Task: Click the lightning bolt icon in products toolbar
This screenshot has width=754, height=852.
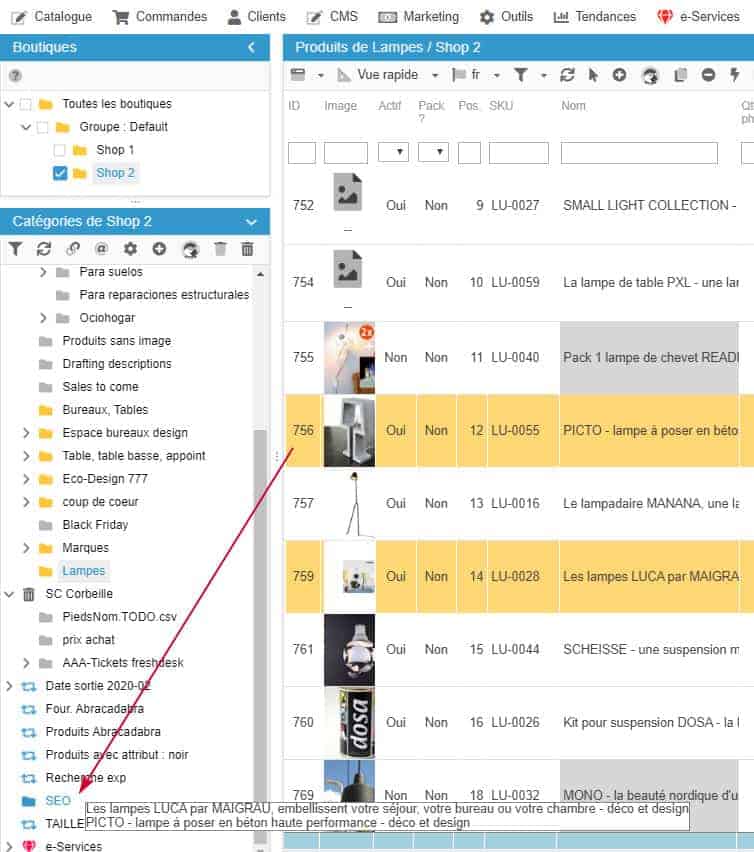Action: click(x=735, y=75)
